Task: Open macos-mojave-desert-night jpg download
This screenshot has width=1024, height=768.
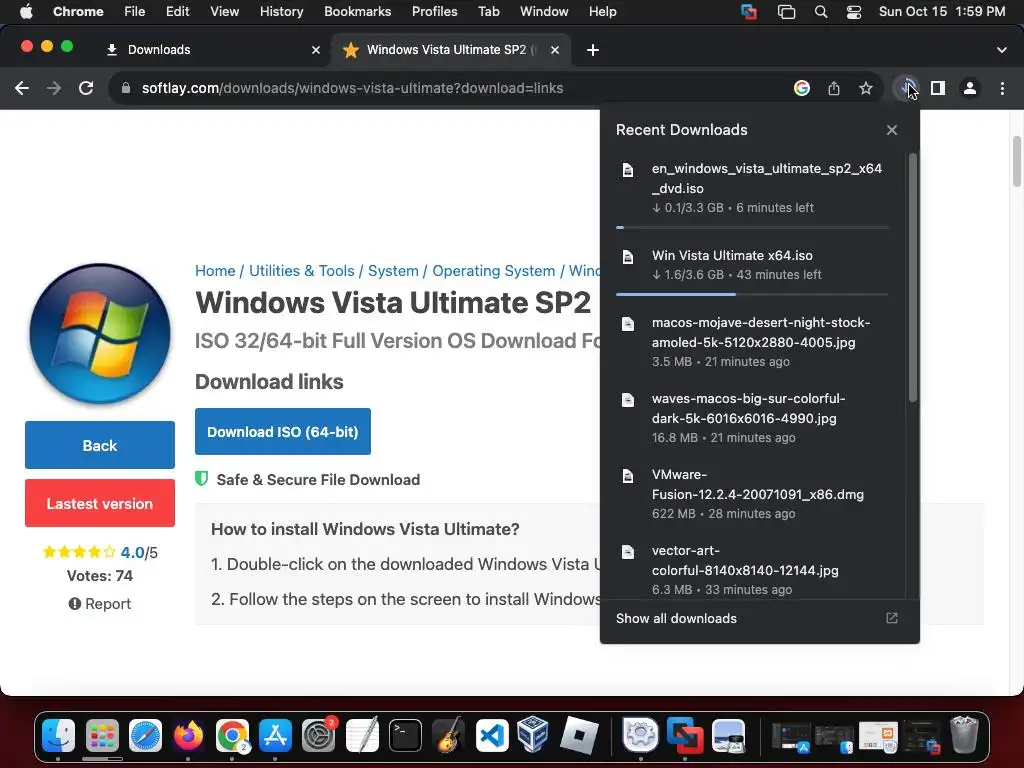Action: [752, 342]
